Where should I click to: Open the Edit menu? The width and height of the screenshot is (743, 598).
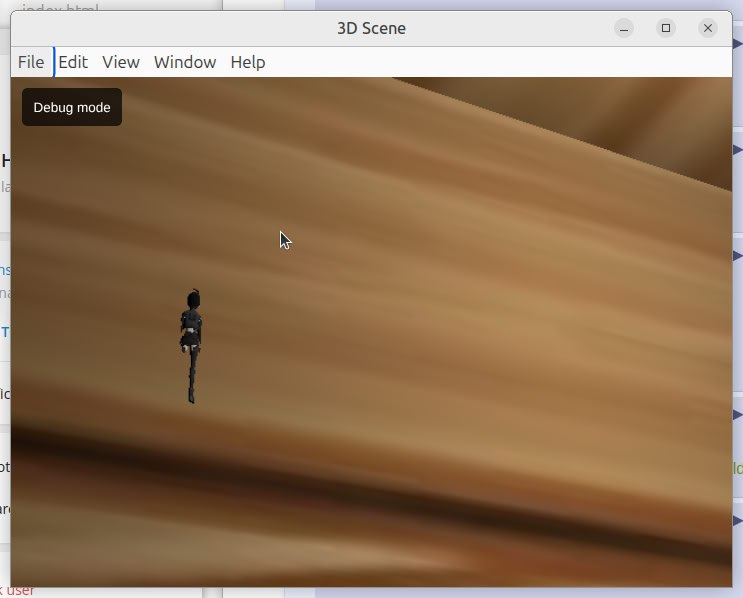coord(73,62)
